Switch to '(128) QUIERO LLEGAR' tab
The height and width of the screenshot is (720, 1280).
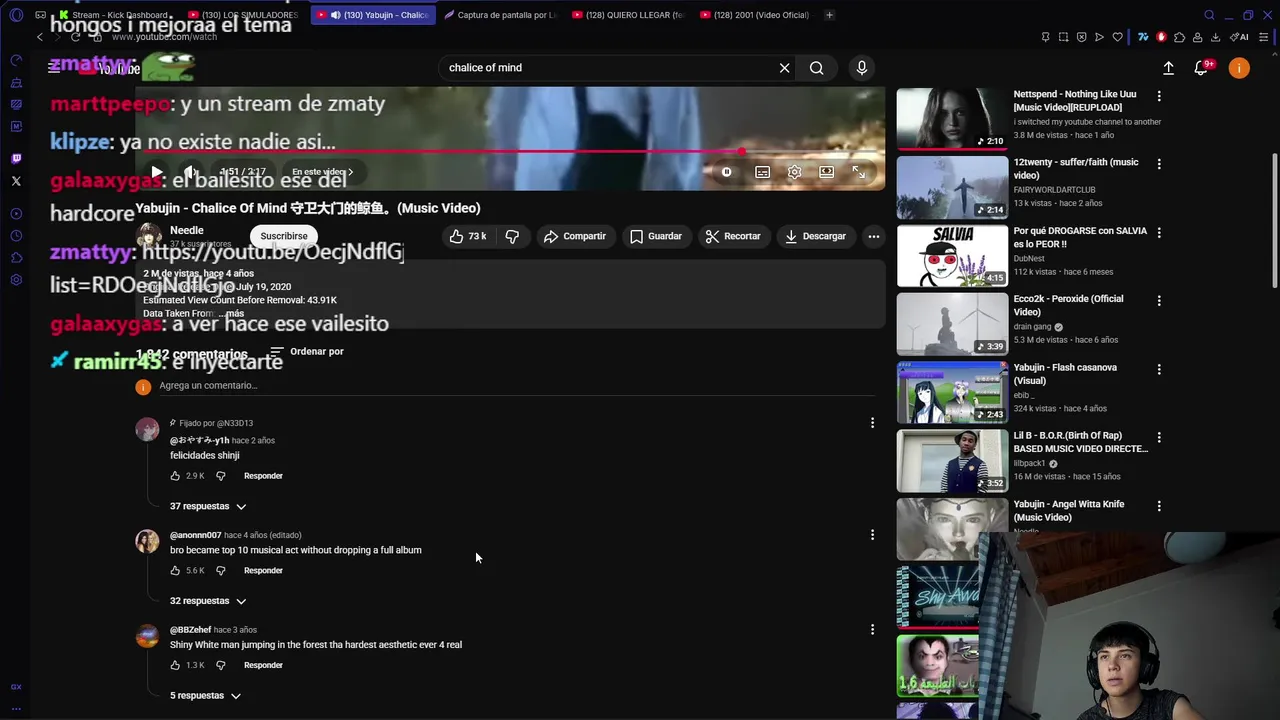coord(629,15)
